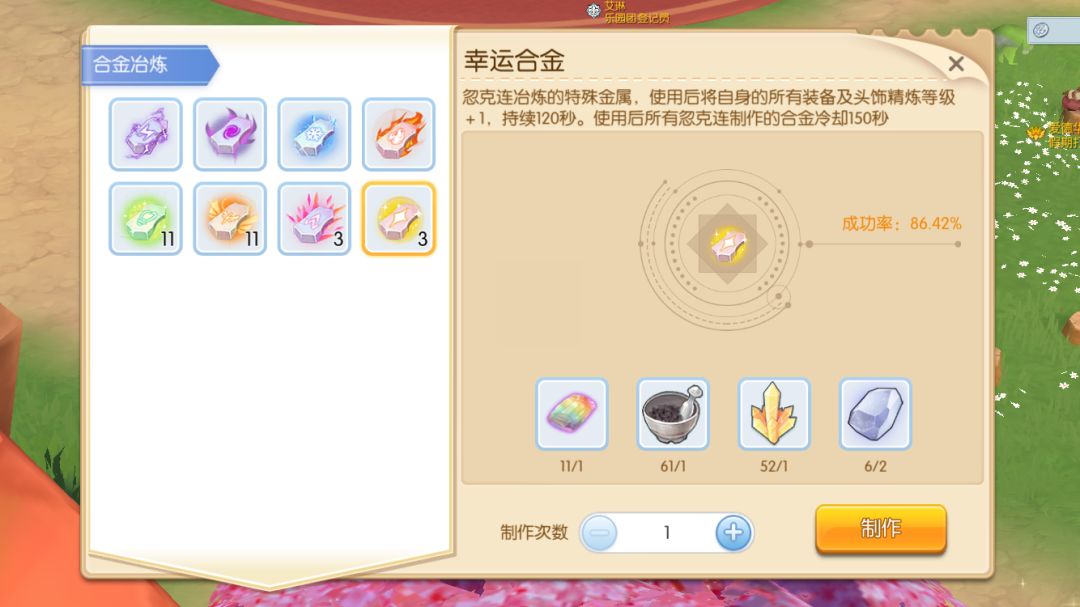Viewport: 1080px width, 607px height.
Task: Close the alloy crafting panel
Action: [956, 64]
